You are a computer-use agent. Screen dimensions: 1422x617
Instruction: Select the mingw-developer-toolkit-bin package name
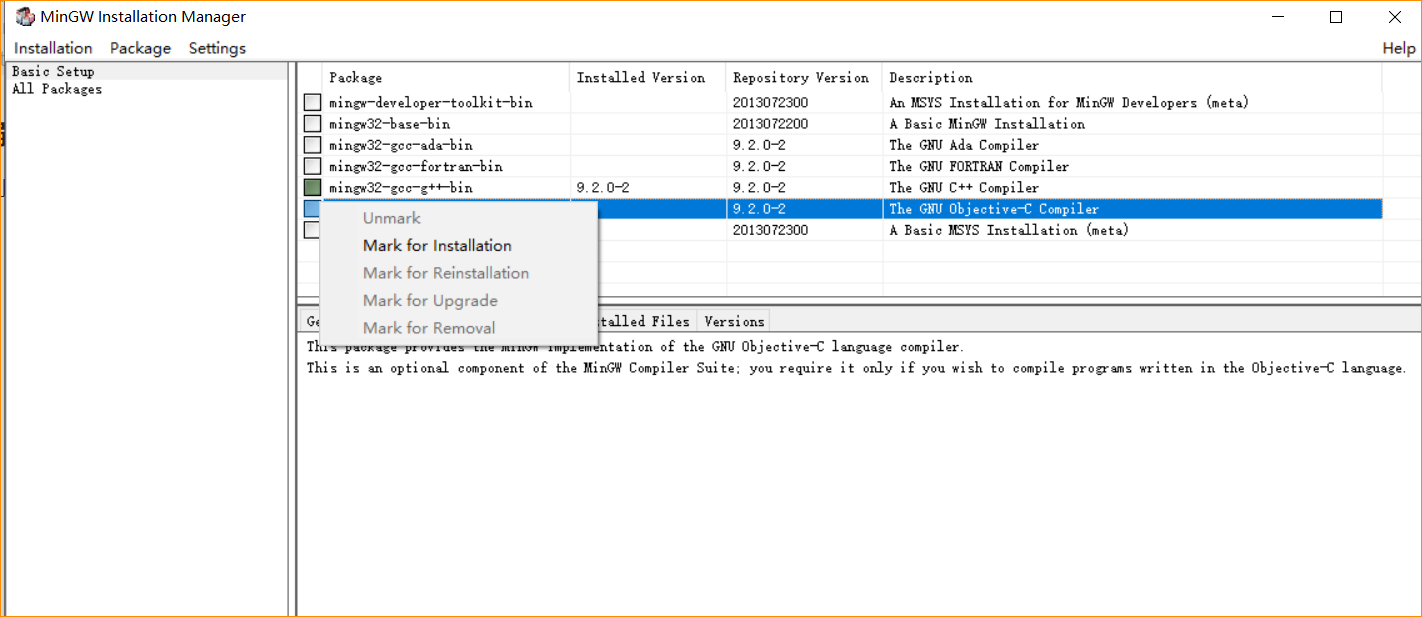click(x=431, y=103)
